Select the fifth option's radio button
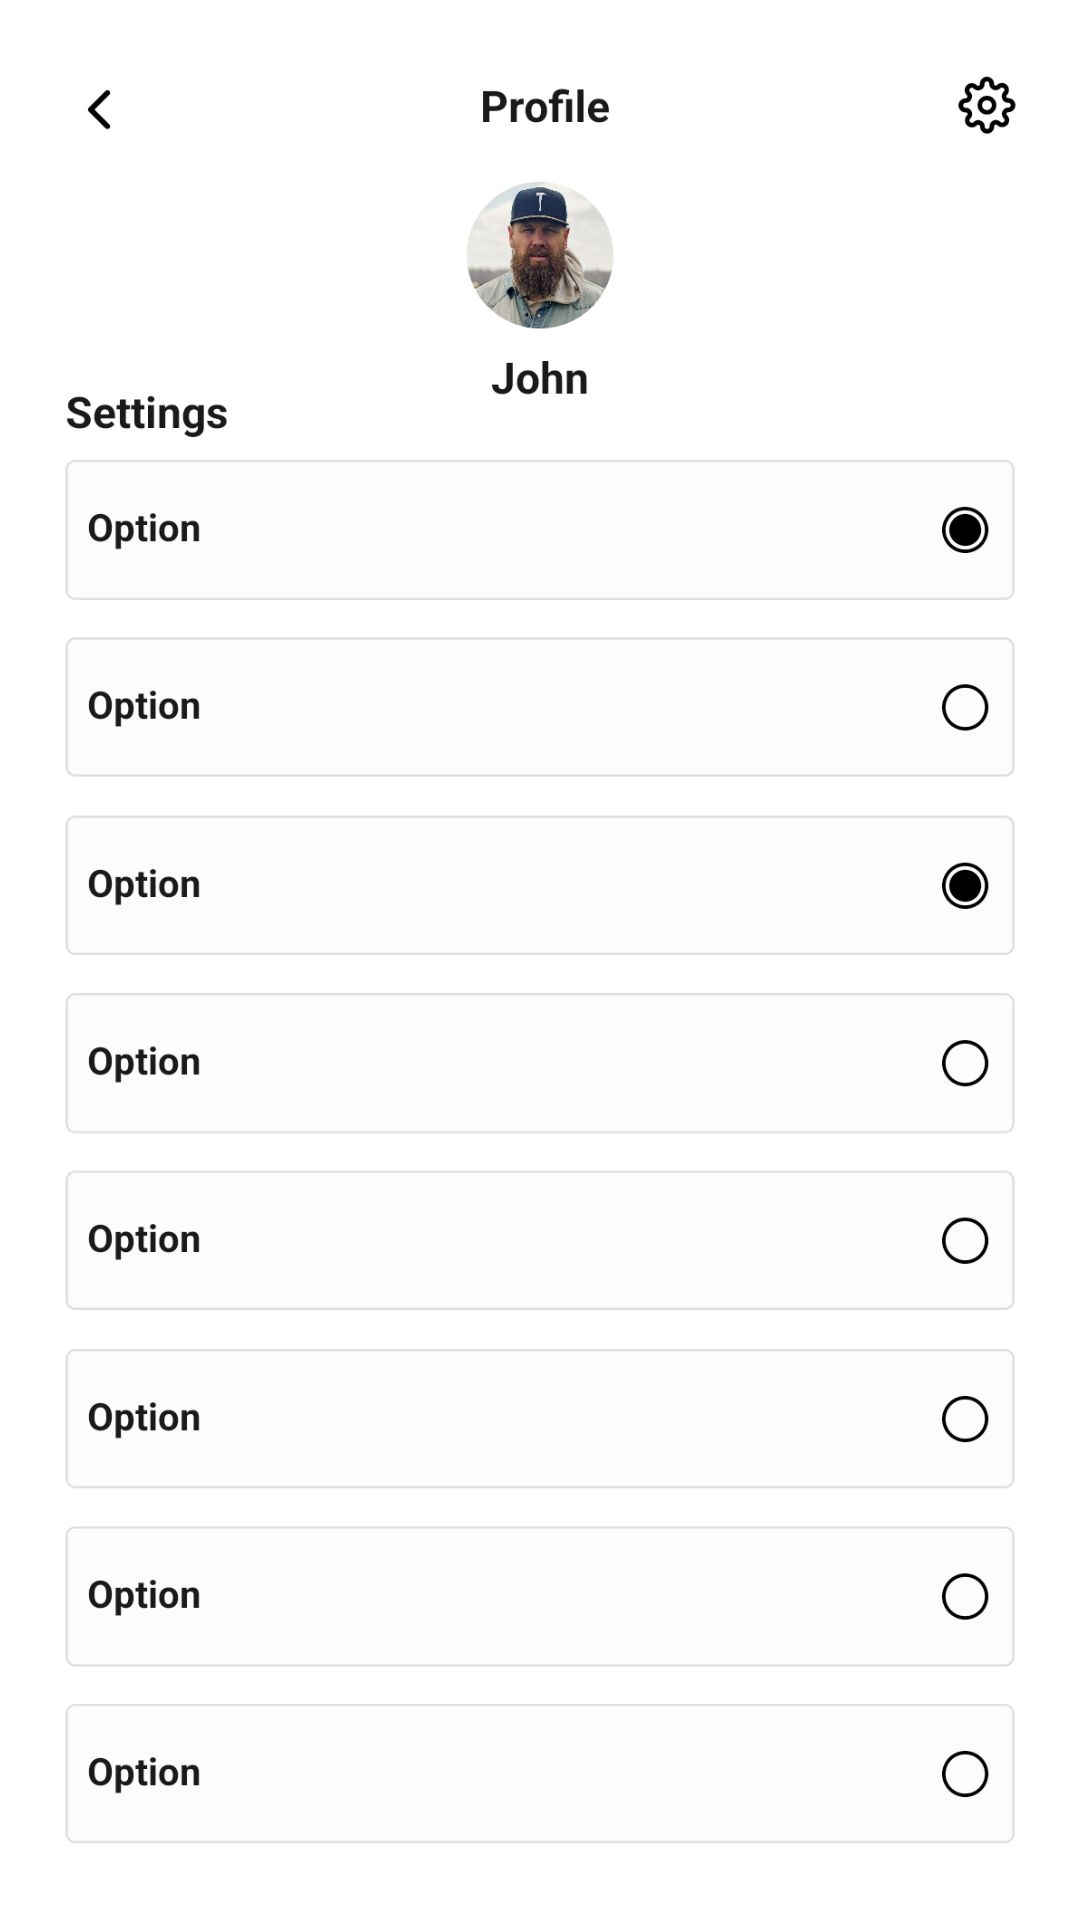Screen dimensions: 1080x1920 pyautogui.click(x=964, y=1241)
